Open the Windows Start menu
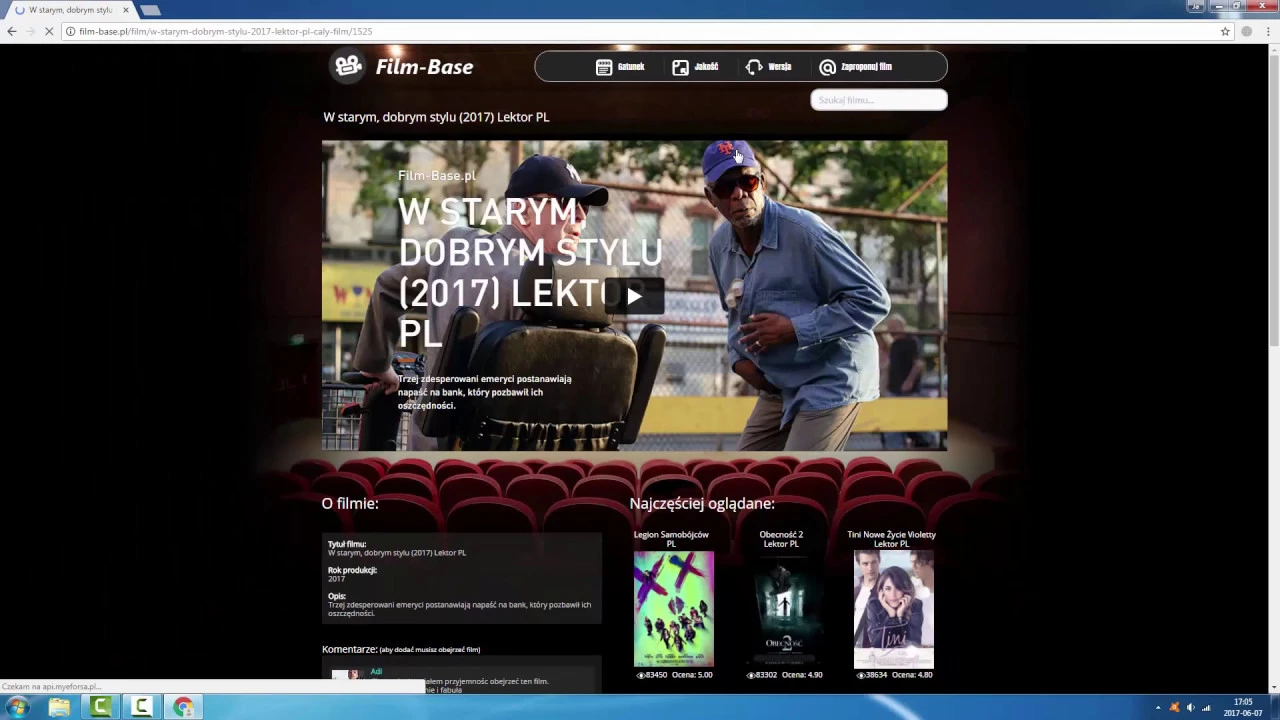 click(x=17, y=707)
